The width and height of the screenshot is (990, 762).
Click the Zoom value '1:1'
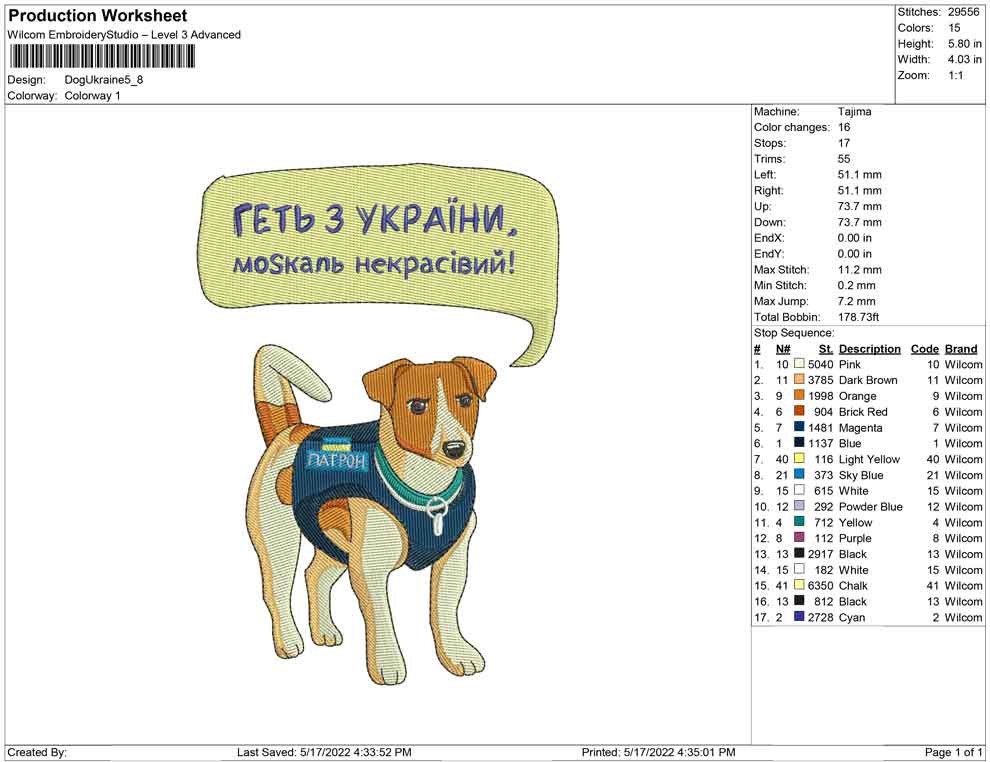tap(955, 75)
